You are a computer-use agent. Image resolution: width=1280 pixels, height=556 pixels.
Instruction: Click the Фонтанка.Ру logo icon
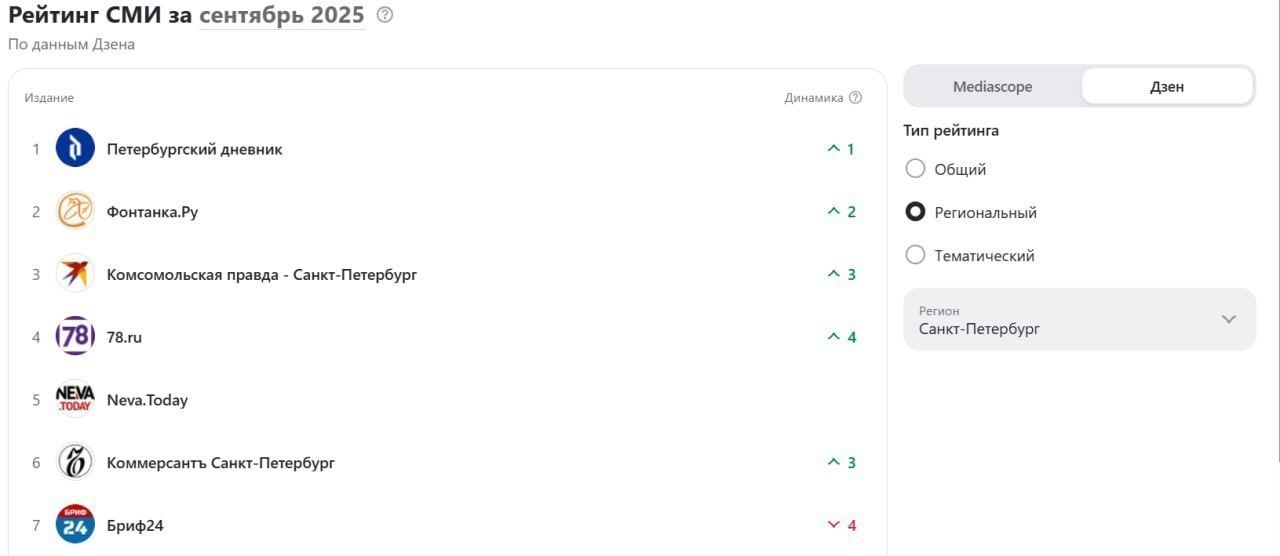pyautogui.click(x=75, y=212)
